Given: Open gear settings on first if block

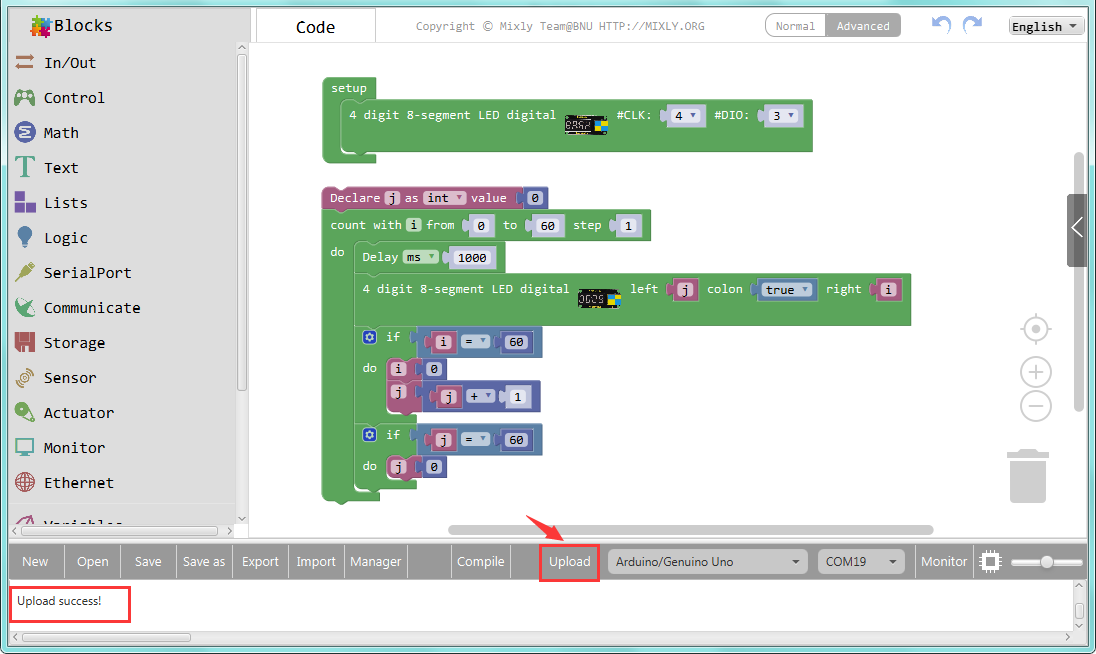Looking at the screenshot, I should click(370, 338).
